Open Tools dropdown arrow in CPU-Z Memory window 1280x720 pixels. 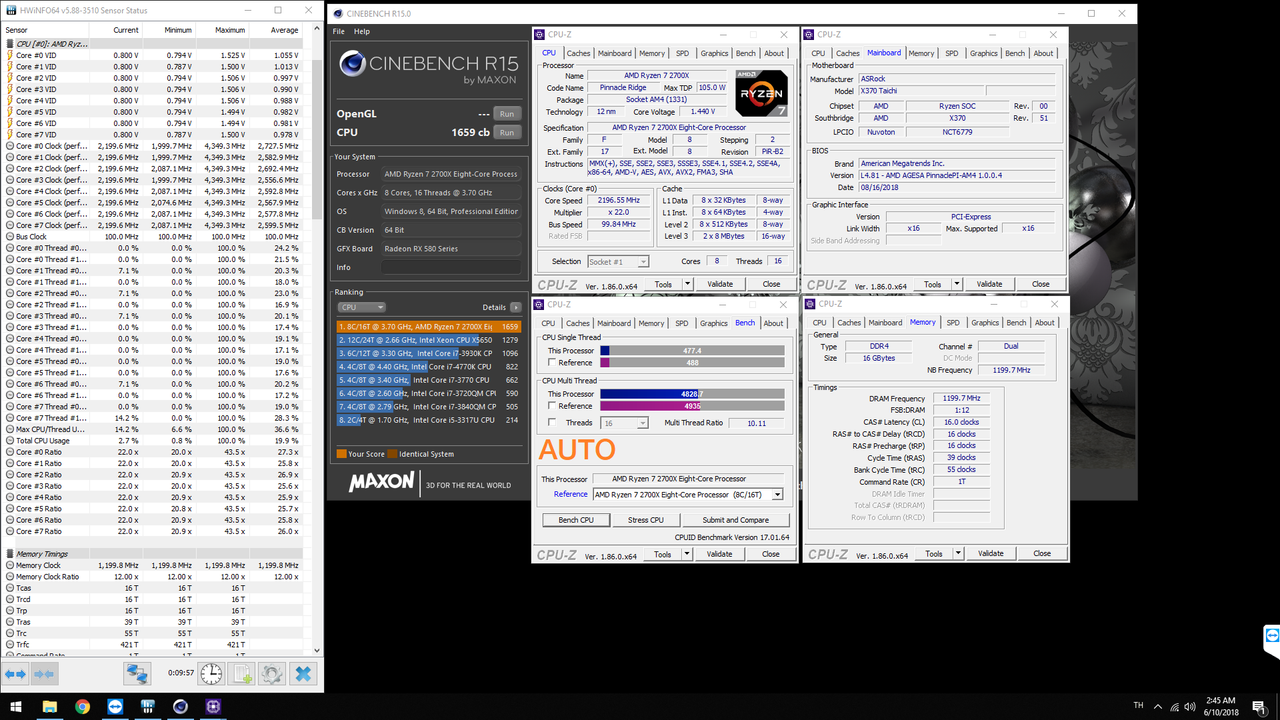tap(958, 553)
